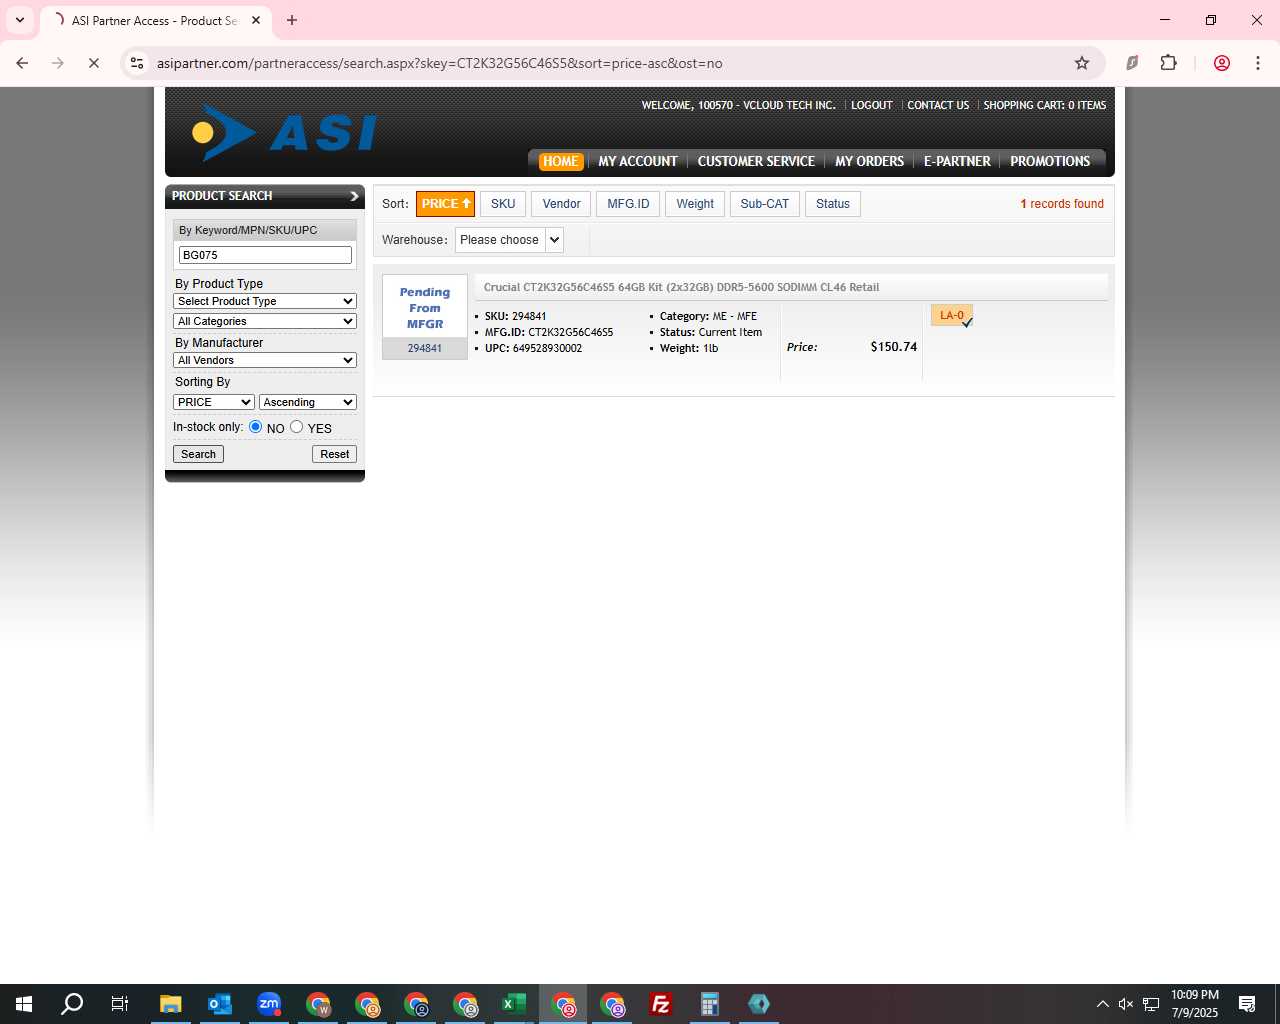Open notification center icon
This screenshot has height=1024, width=1280.
tap(1247, 1004)
